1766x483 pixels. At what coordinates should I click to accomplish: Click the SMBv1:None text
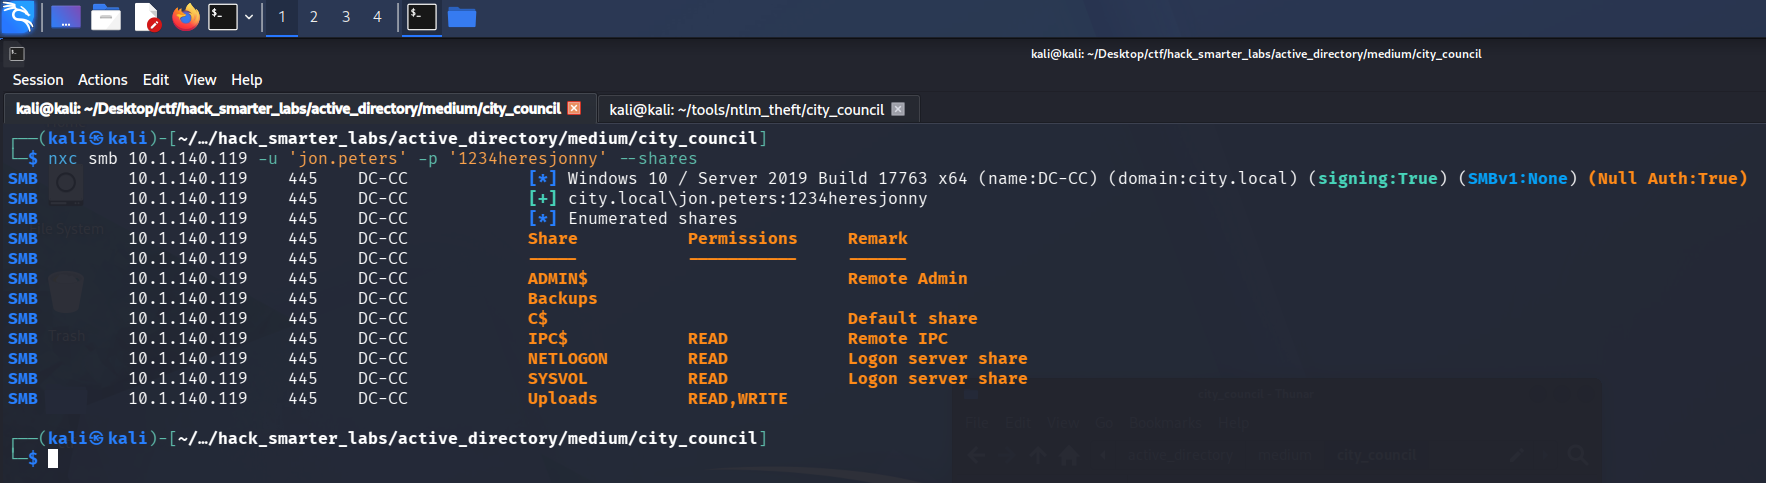pyautogui.click(x=1518, y=179)
